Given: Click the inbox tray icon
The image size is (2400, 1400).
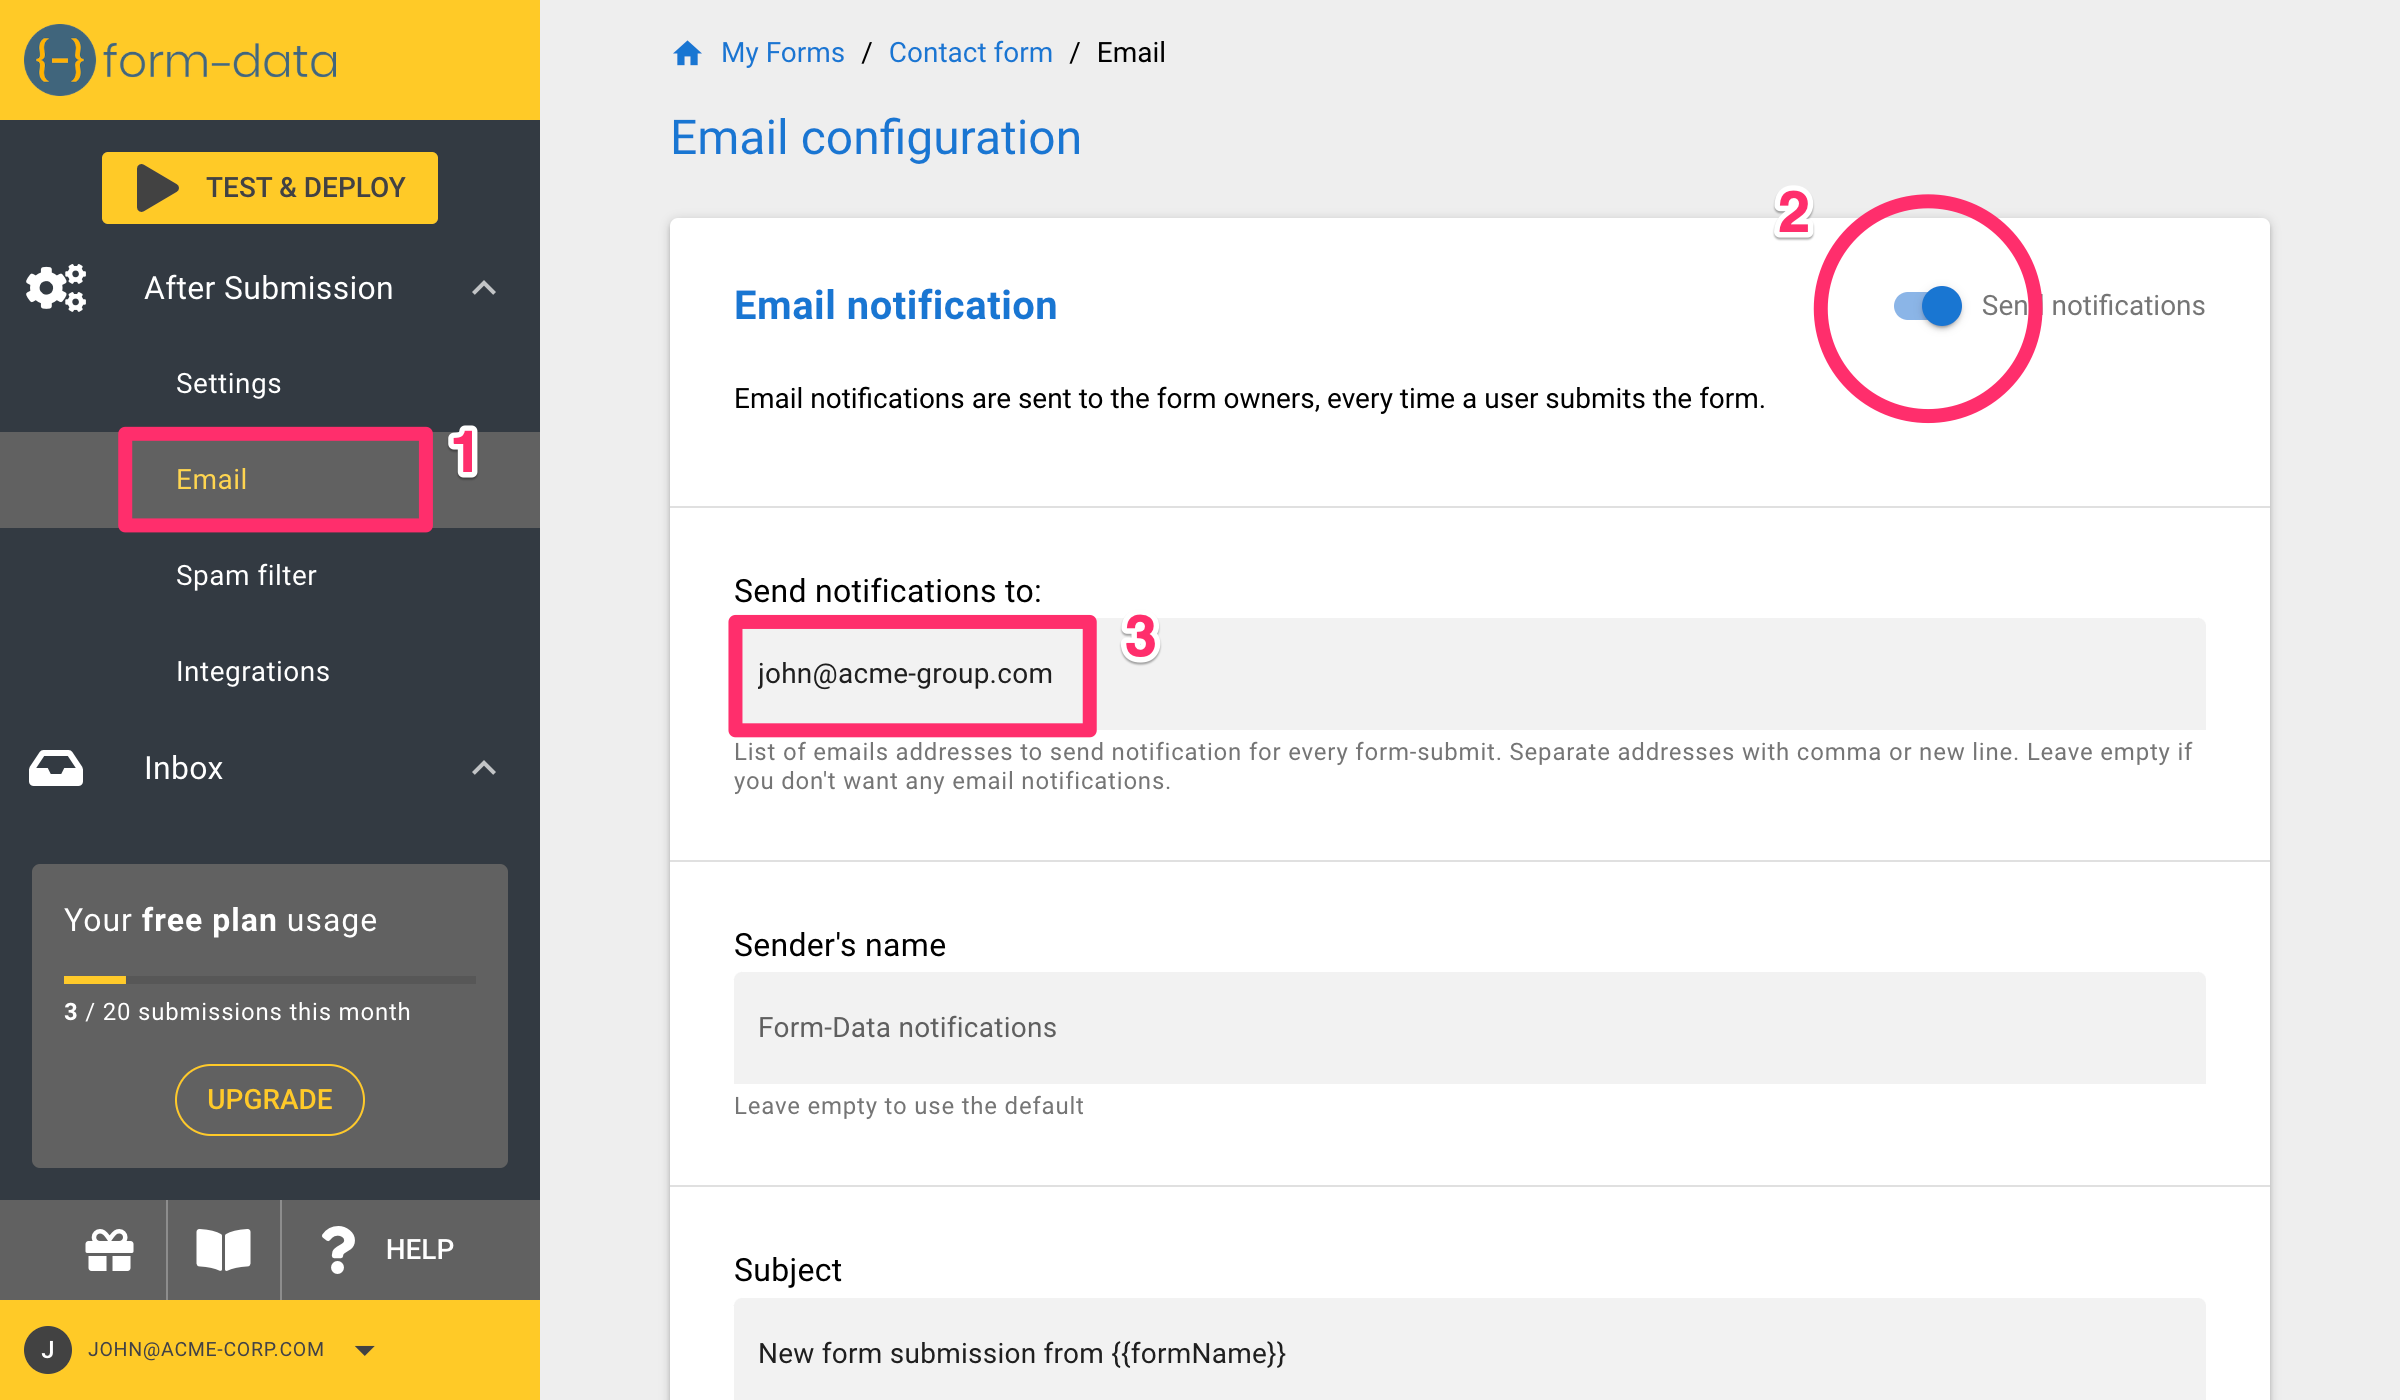Looking at the screenshot, I should click(x=56, y=767).
